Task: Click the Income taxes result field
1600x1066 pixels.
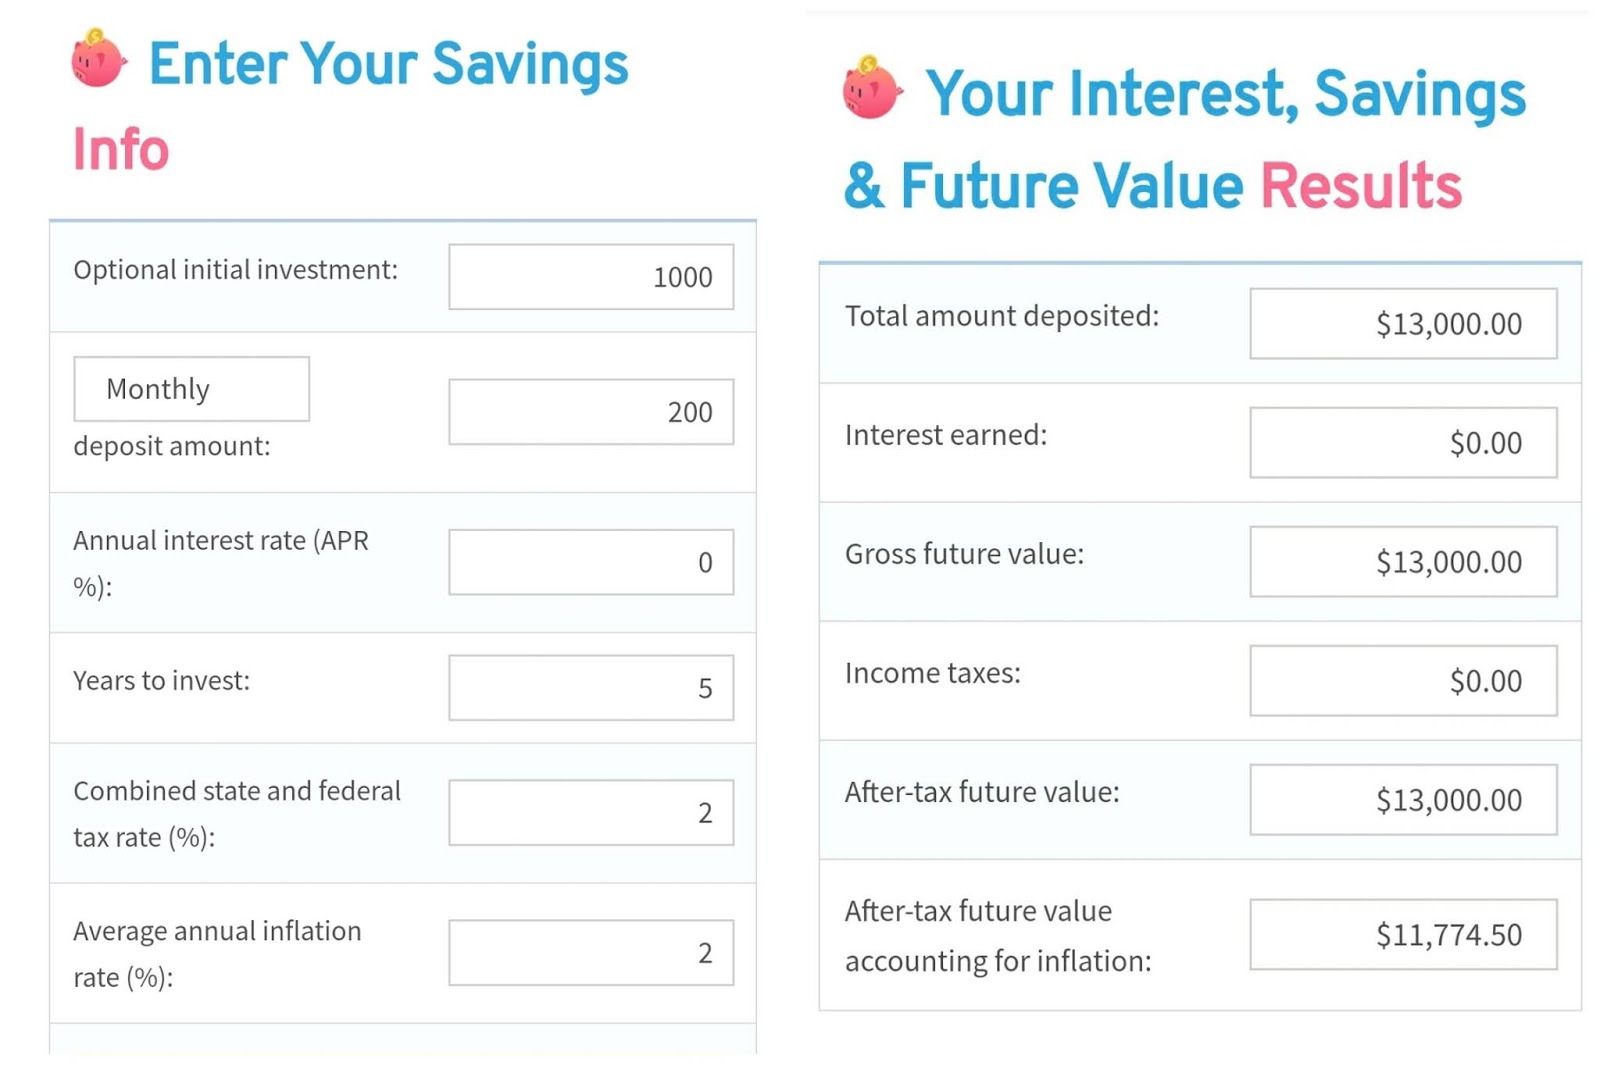Action: click(x=1402, y=681)
